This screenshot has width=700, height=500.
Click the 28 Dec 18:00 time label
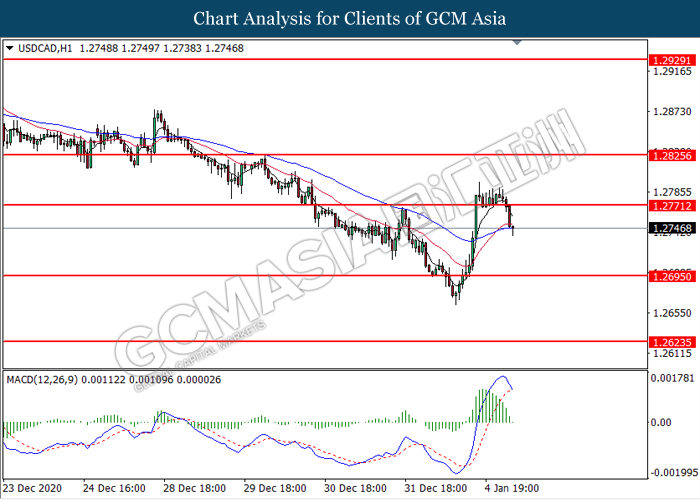coord(194,490)
